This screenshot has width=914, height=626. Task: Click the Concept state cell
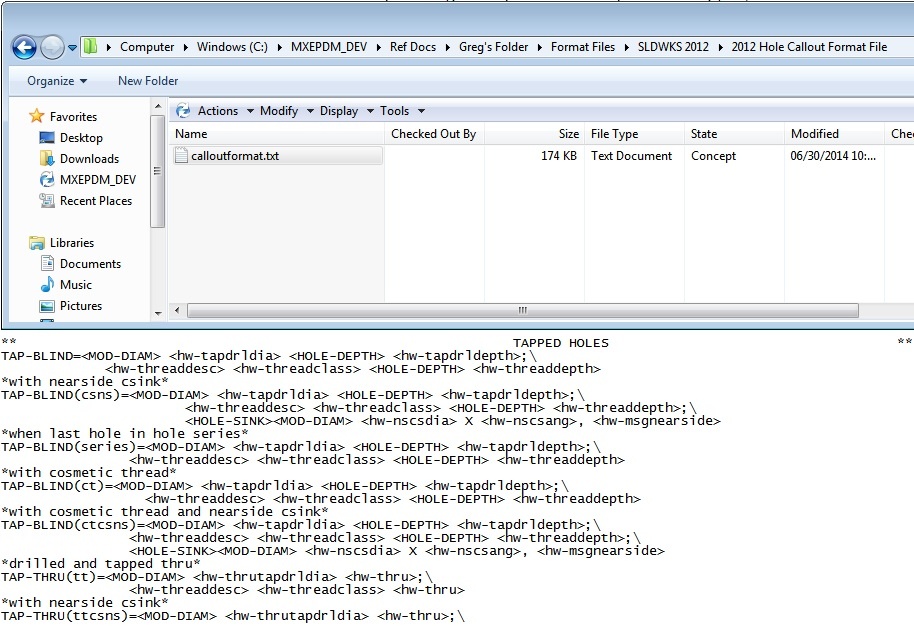click(x=713, y=156)
